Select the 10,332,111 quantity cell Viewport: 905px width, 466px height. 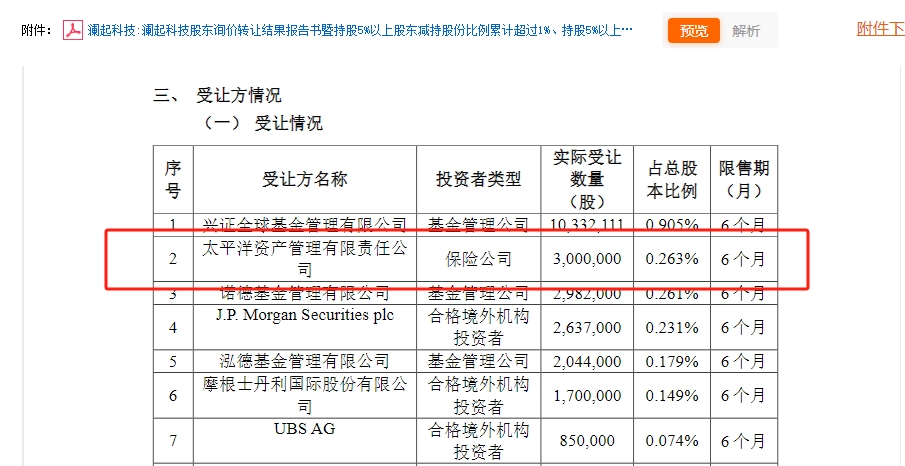(587, 225)
